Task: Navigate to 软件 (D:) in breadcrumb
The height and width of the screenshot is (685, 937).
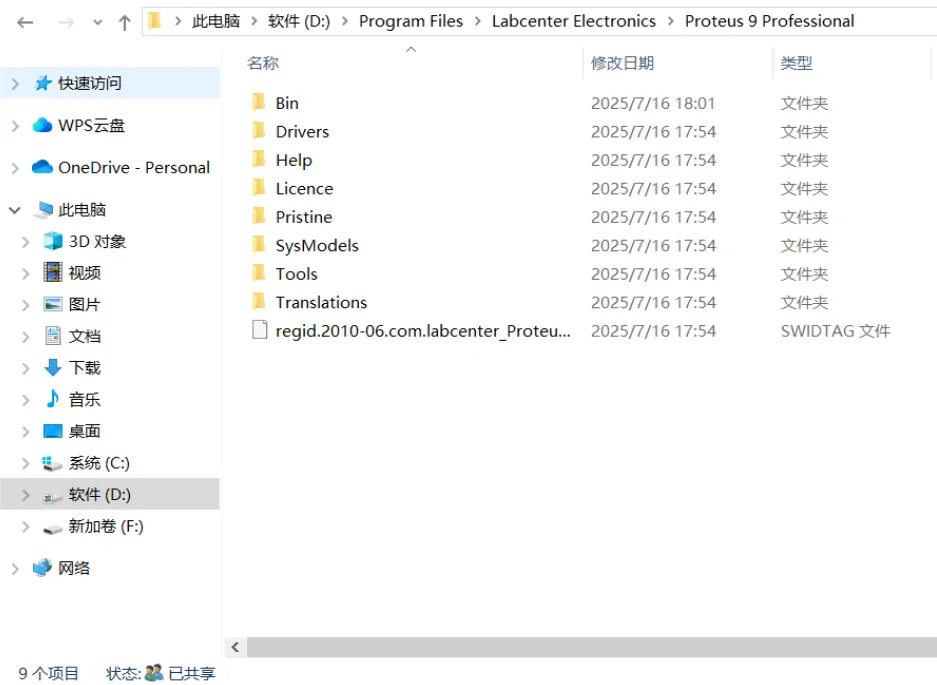Action: click(299, 22)
